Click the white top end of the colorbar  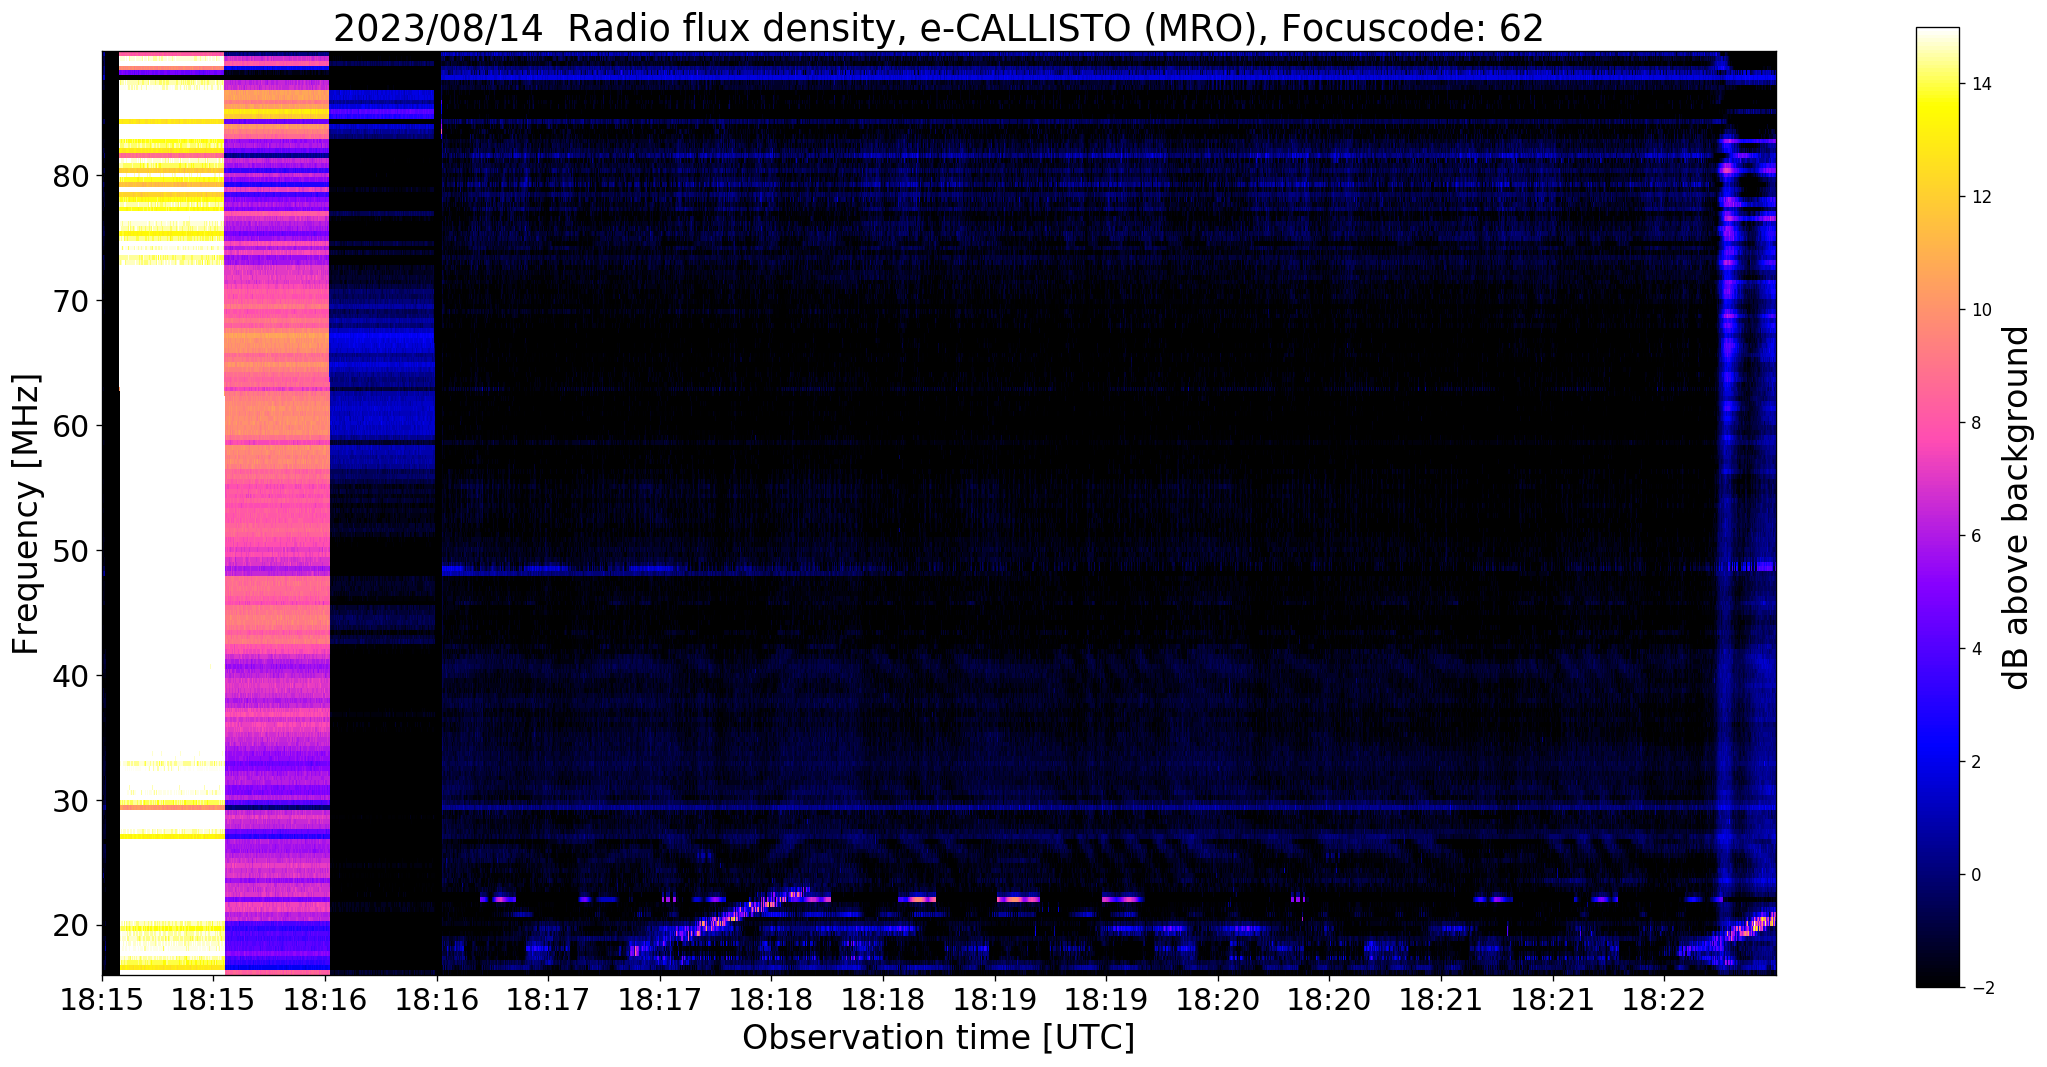pyautogui.click(x=1937, y=35)
